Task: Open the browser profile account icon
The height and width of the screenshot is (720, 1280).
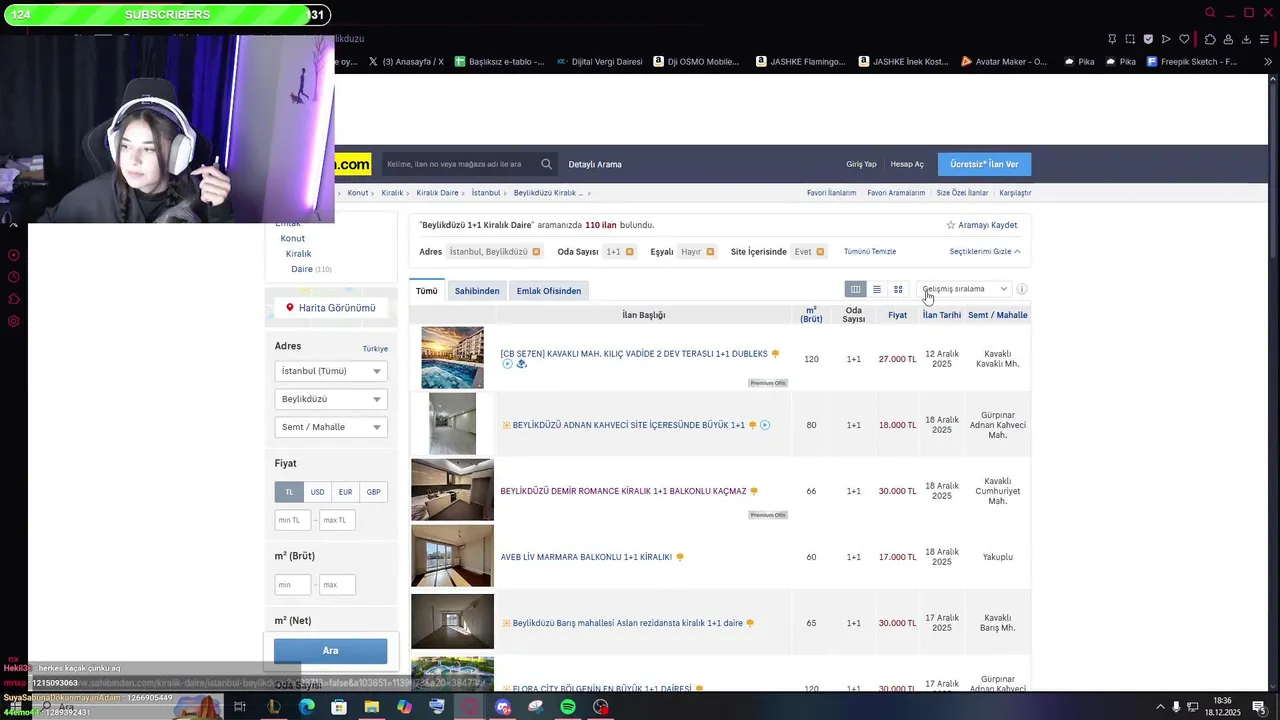Action: pos(1228,39)
